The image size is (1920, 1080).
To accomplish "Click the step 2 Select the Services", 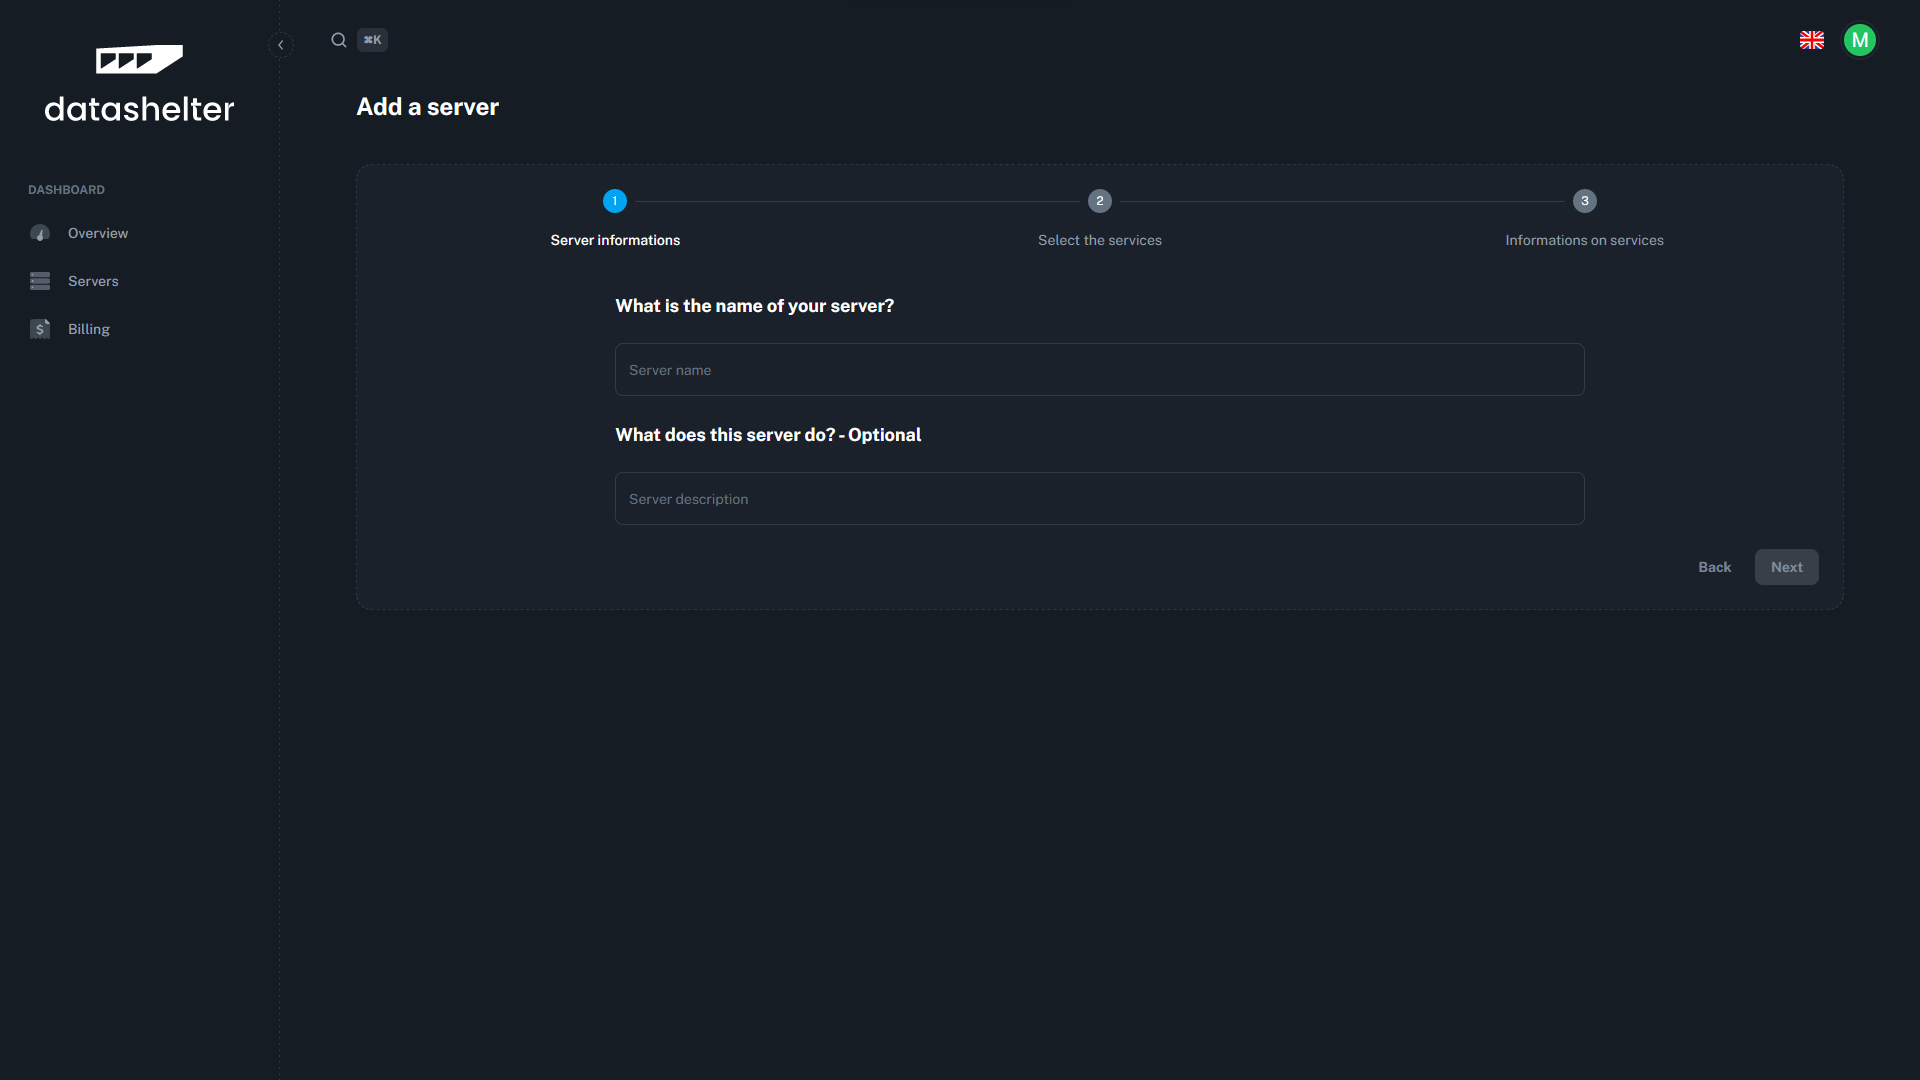I will (1100, 200).
